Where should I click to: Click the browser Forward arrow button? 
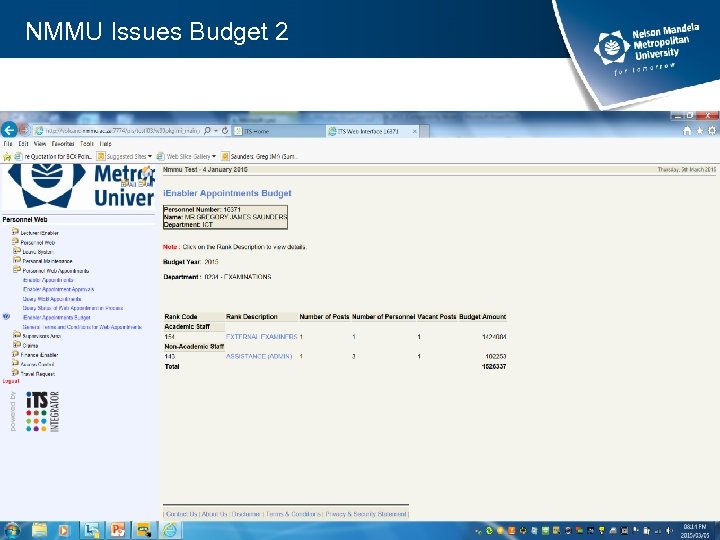(24, 130)
